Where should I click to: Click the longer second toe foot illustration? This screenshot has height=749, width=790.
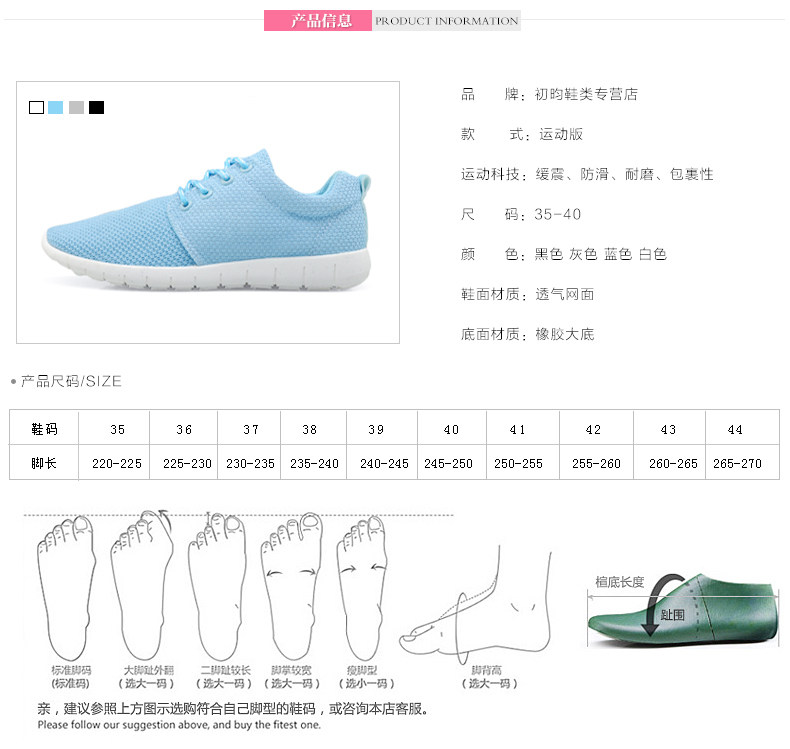point(217,587)
